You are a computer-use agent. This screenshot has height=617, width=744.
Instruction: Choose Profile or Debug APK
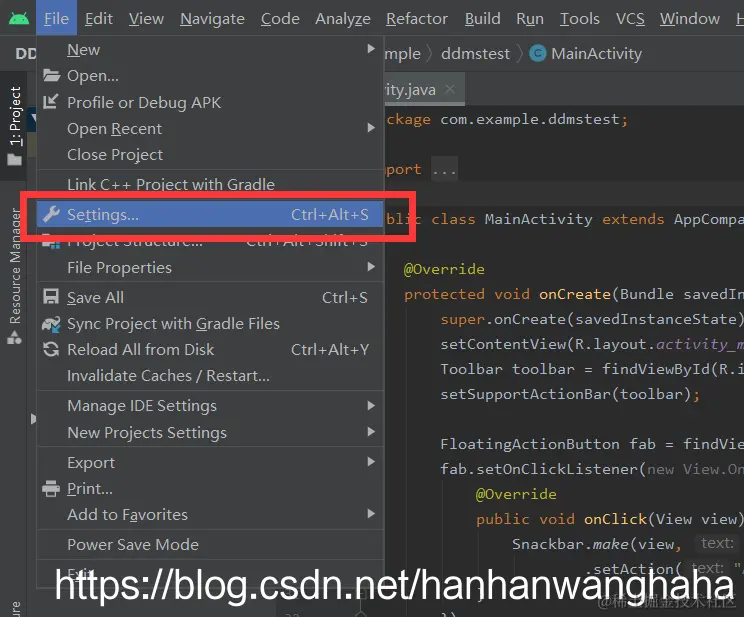[x=210, y=102]
